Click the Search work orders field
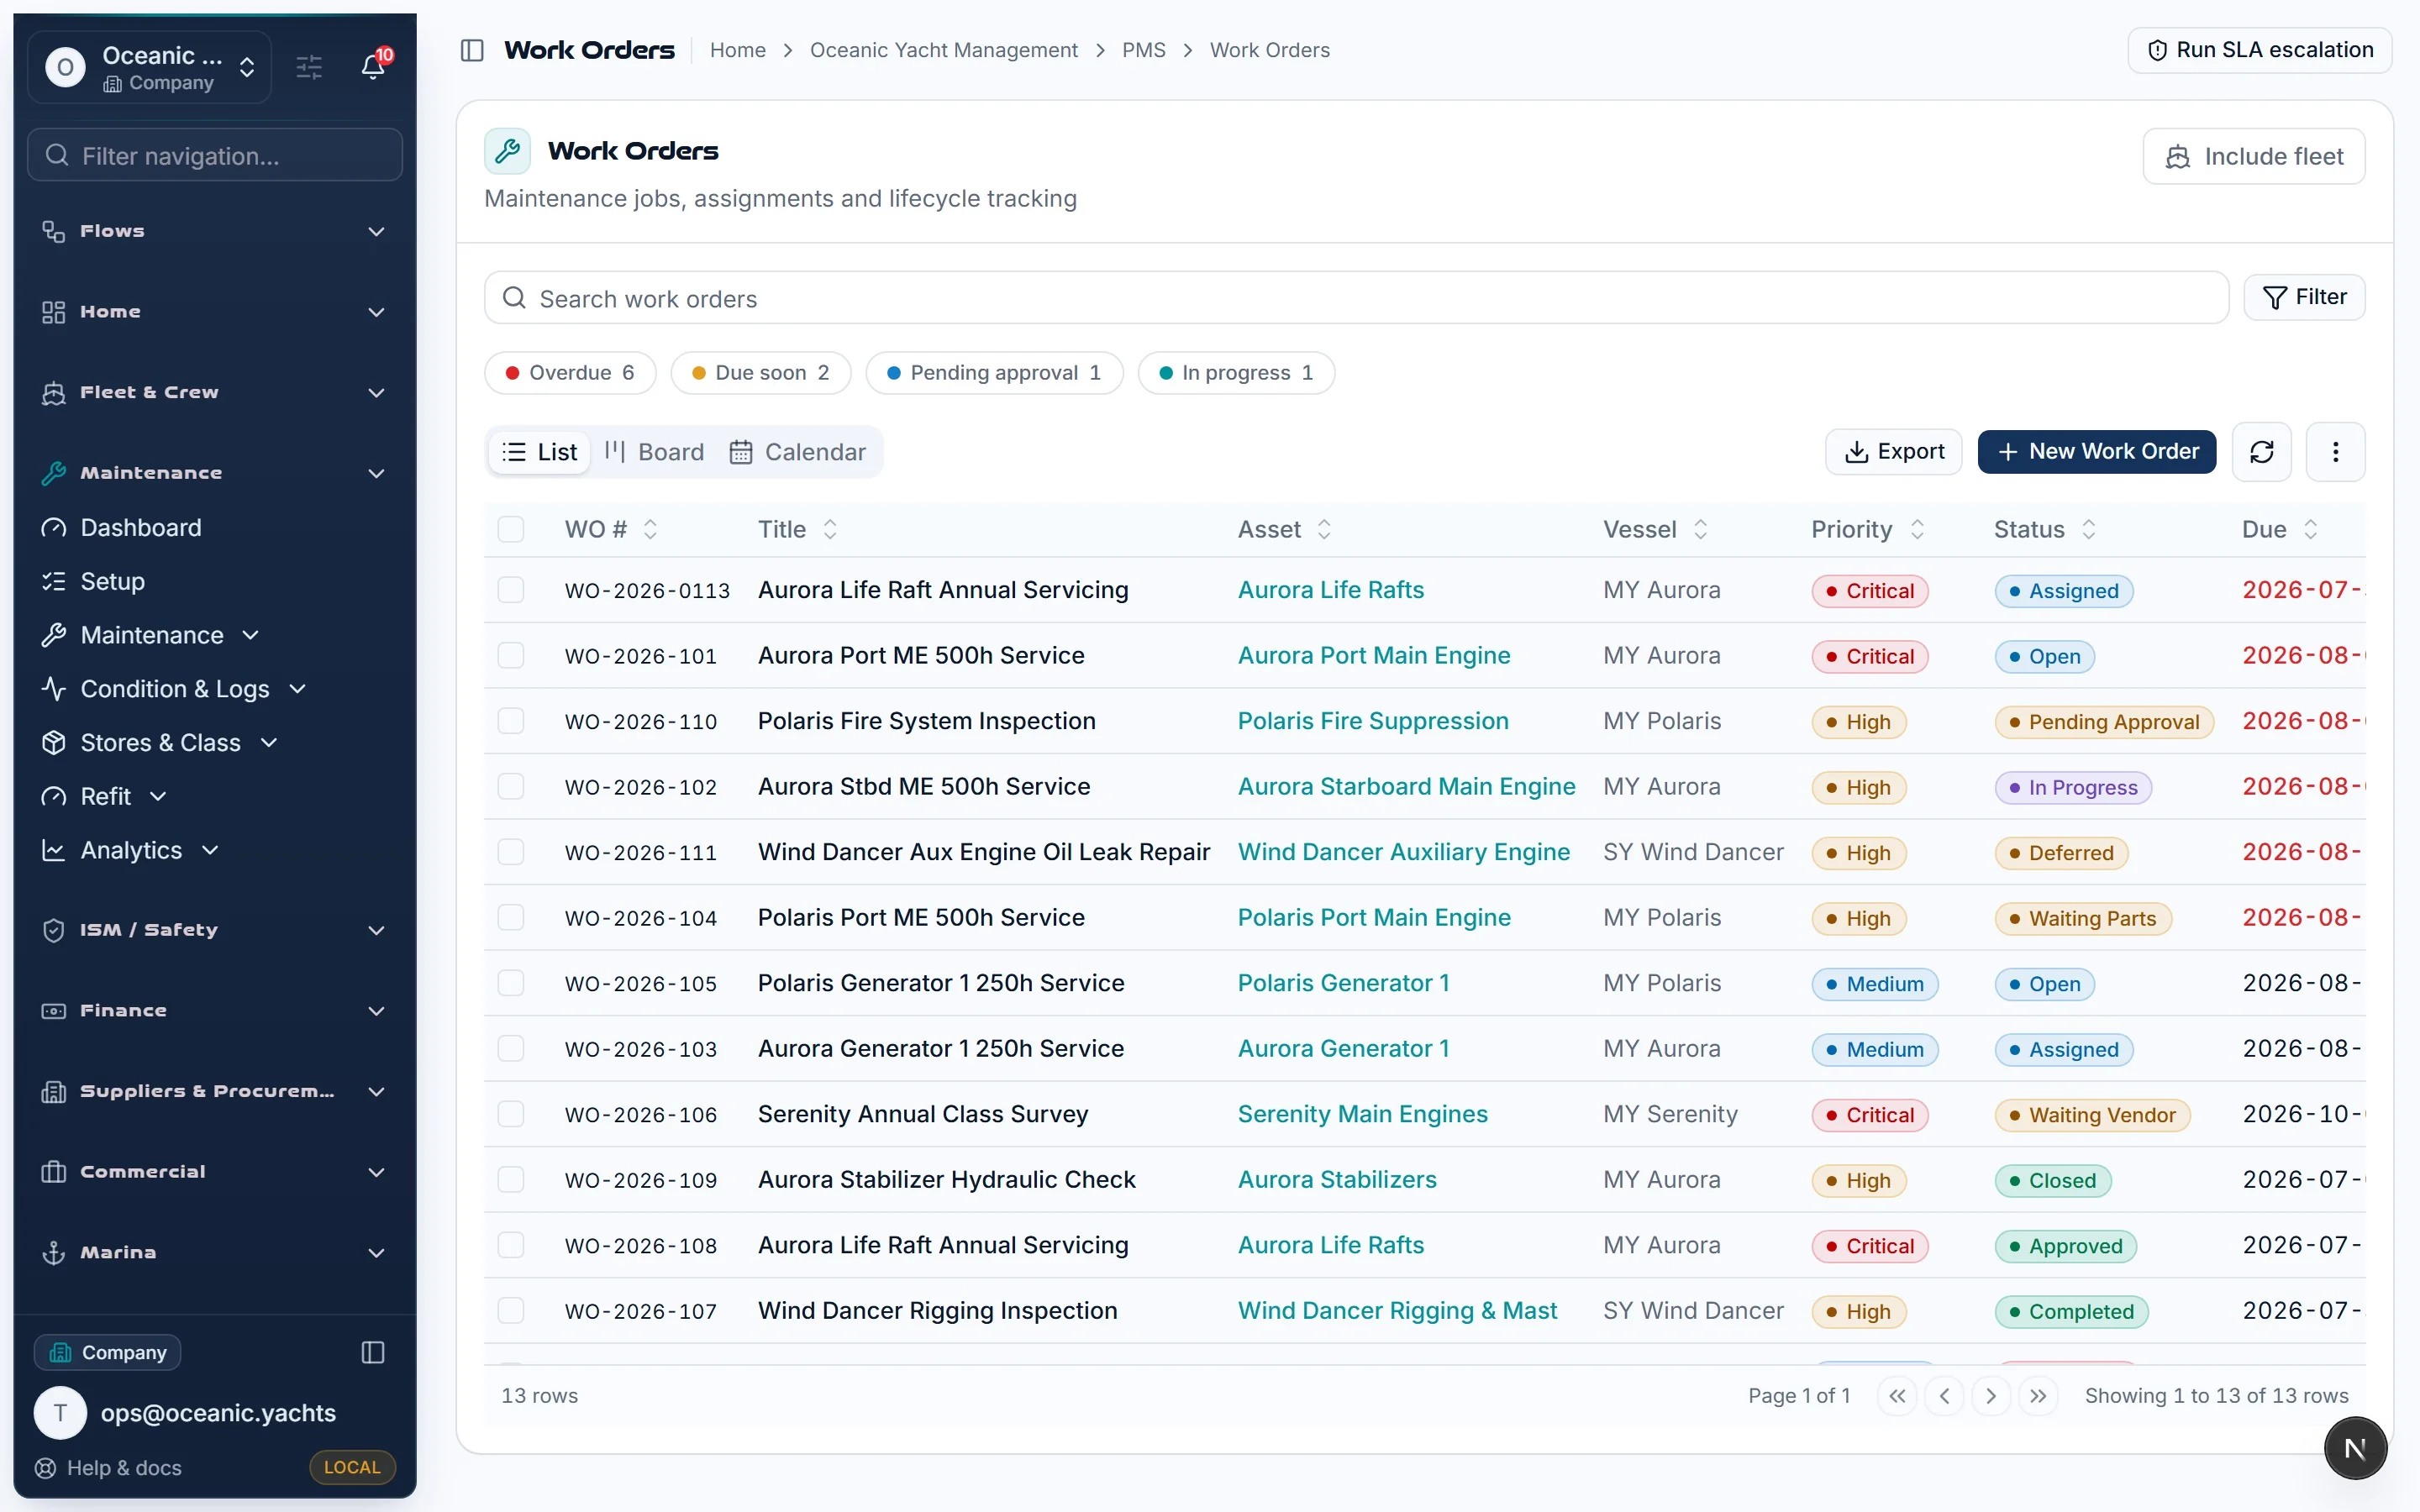 click(x=1356, y=298)
